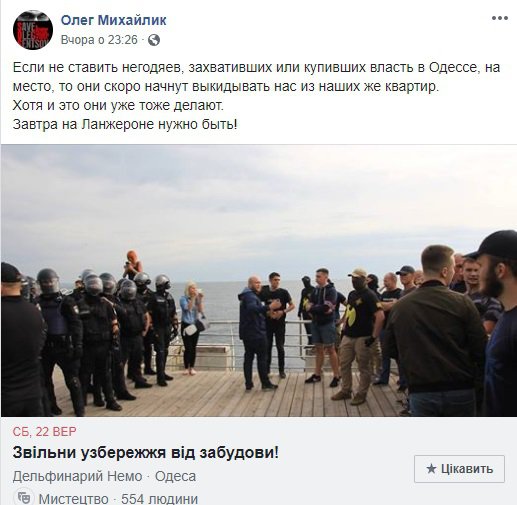This screenshot has width=517, height=505.
Task: Open the author name Олег Михайлик
Action: click(113, 20)
